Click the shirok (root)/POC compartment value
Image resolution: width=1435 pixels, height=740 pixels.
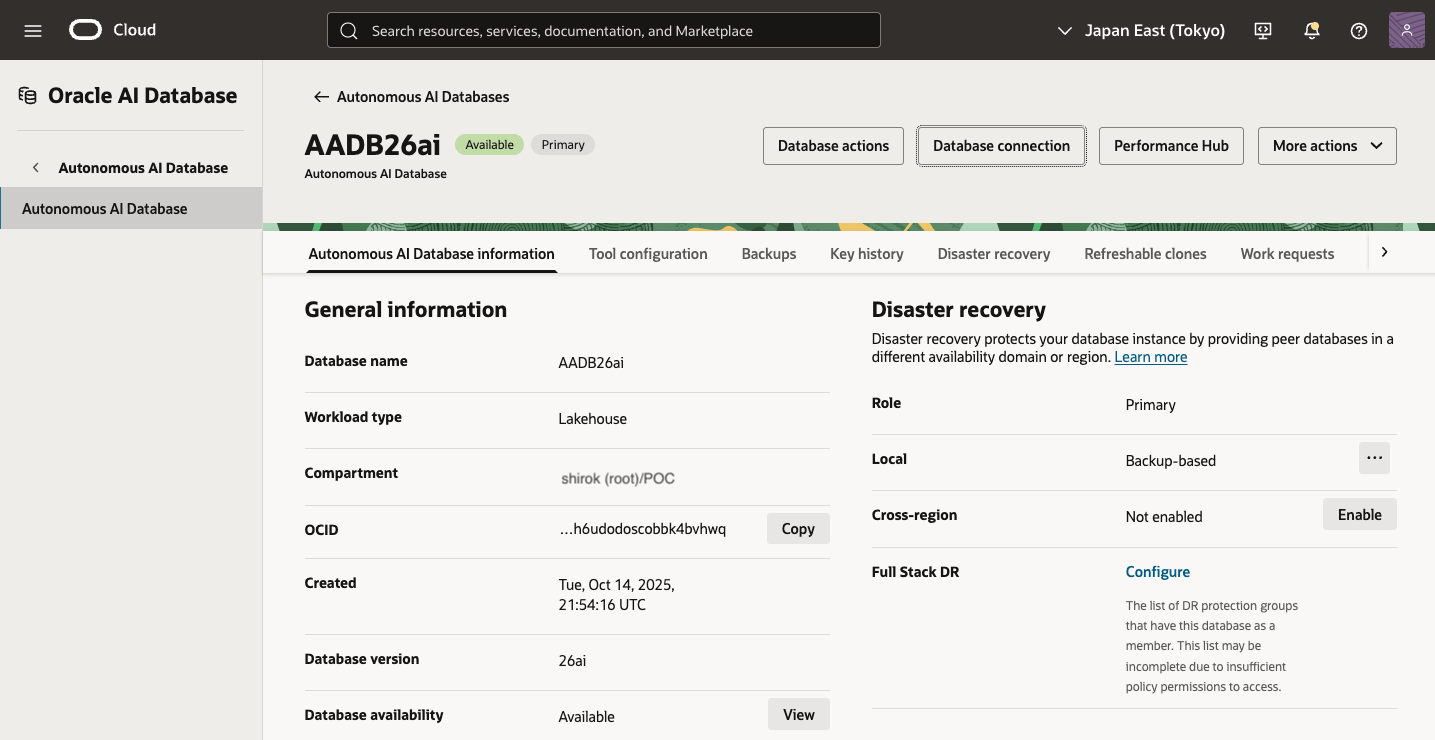coord(618,479)
